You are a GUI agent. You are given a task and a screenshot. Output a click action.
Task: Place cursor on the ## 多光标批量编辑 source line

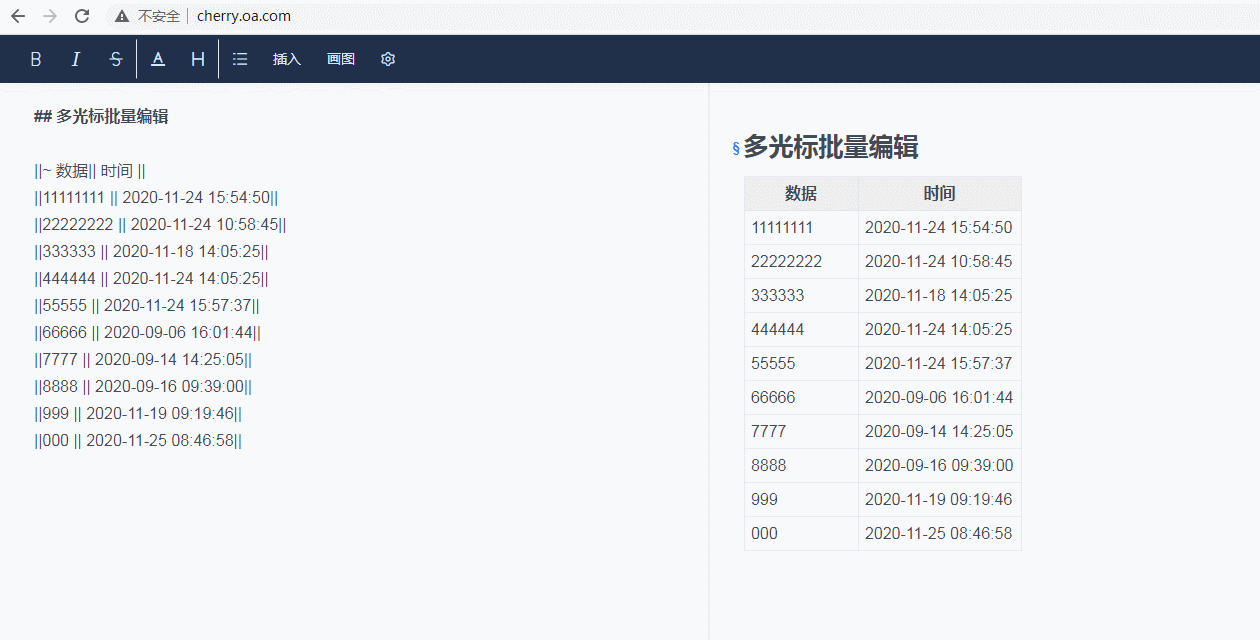click(101, 117)
